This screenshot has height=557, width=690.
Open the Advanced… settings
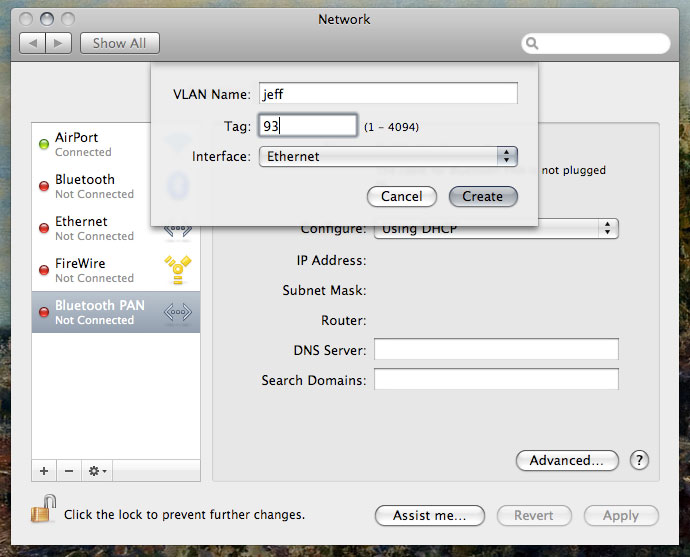click(x=567, y=460)
